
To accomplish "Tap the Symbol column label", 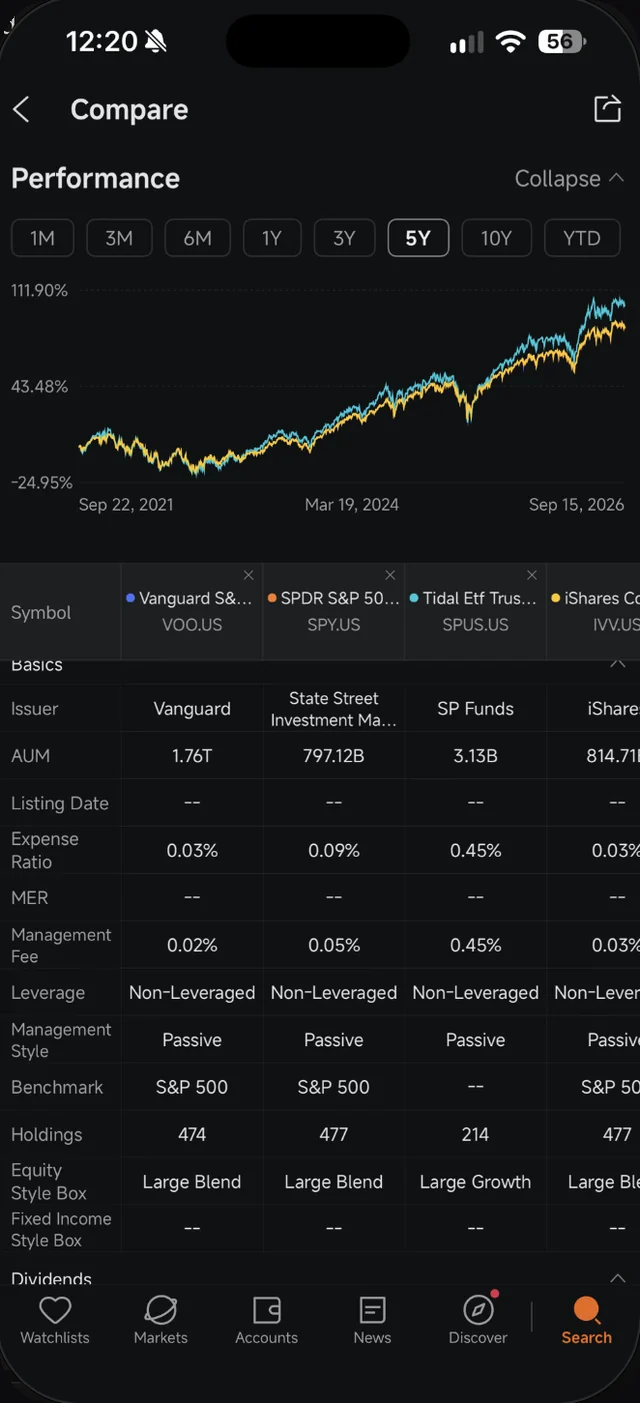I will [x=41, y=613].
